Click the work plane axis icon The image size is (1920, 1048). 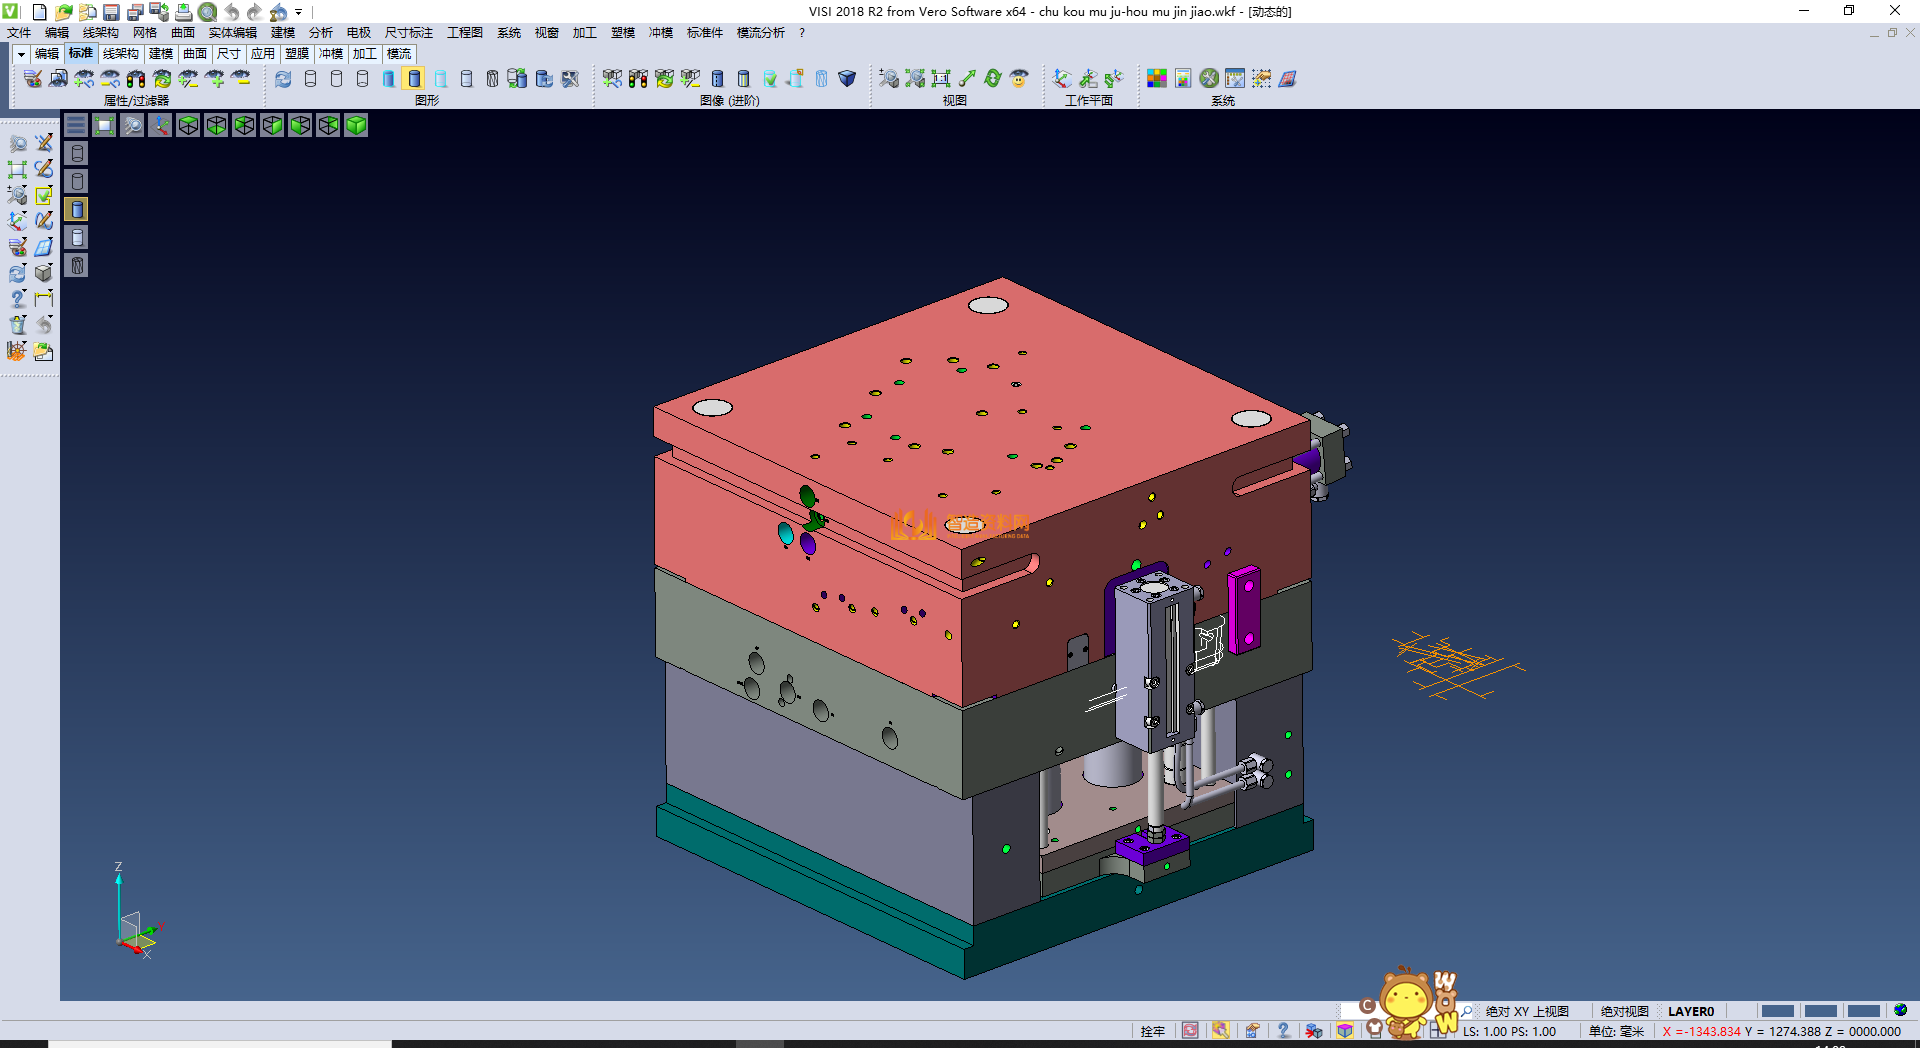[1062, 78]
